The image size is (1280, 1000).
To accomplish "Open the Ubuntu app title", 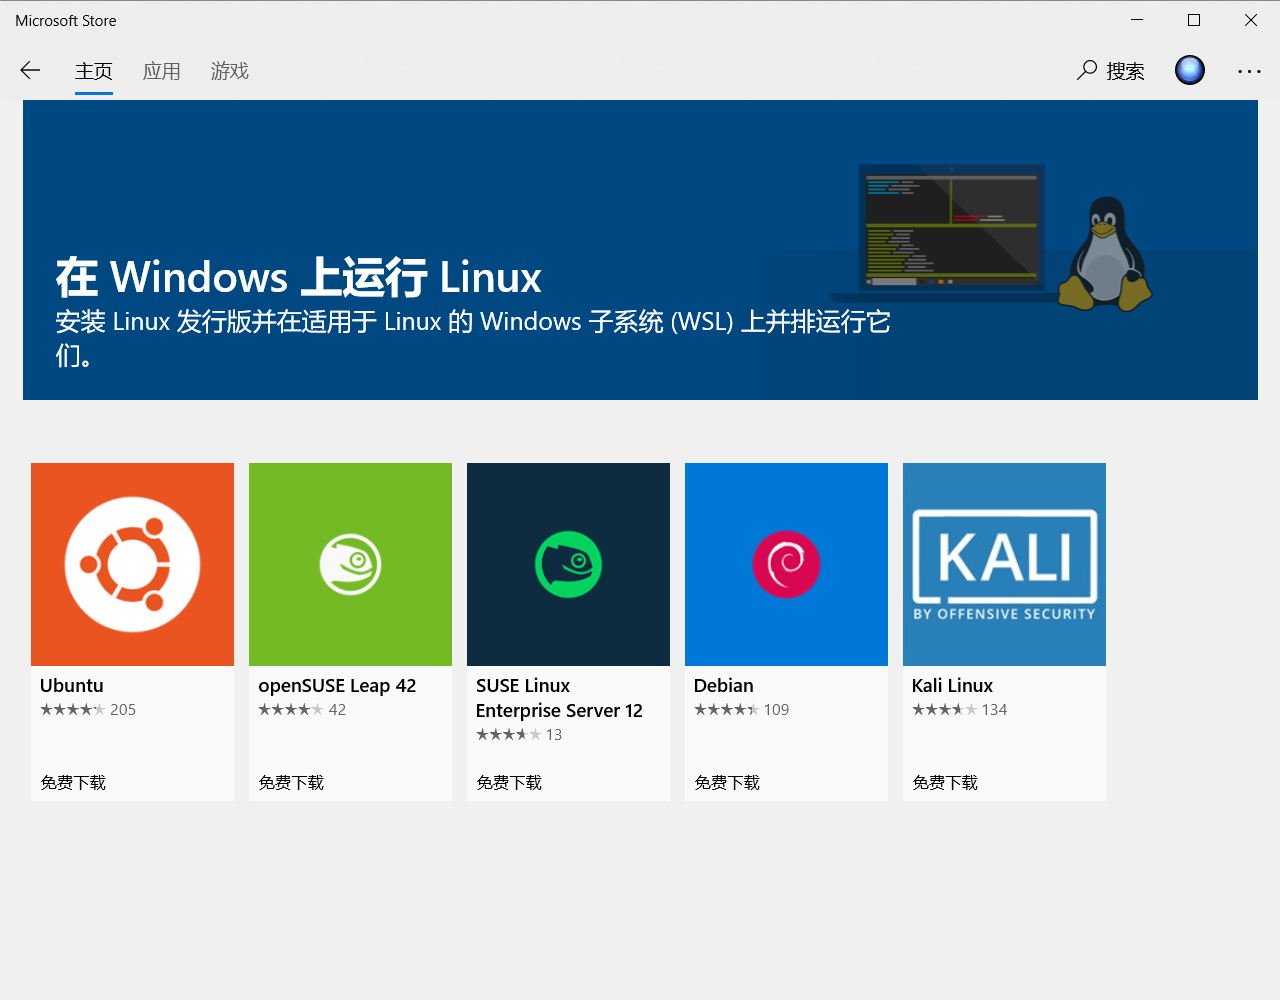I will [72, 685].
